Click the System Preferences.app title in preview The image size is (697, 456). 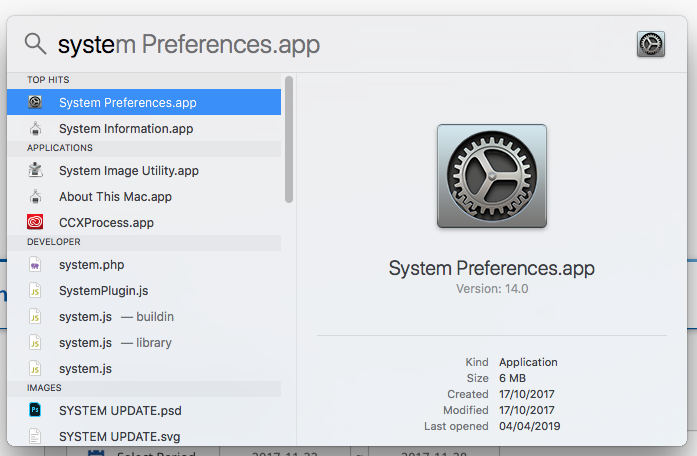(491, 269)
